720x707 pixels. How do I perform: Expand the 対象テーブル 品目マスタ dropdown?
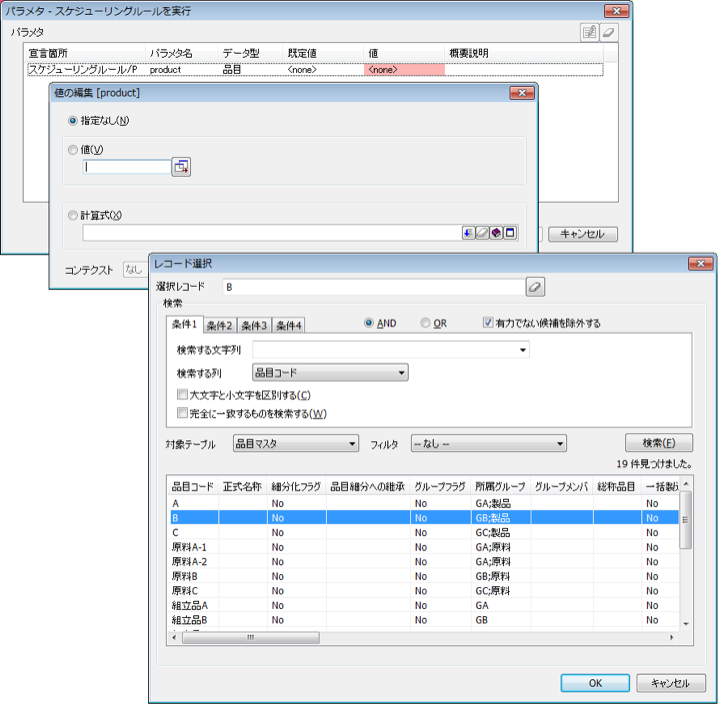(x=295, y=443)
